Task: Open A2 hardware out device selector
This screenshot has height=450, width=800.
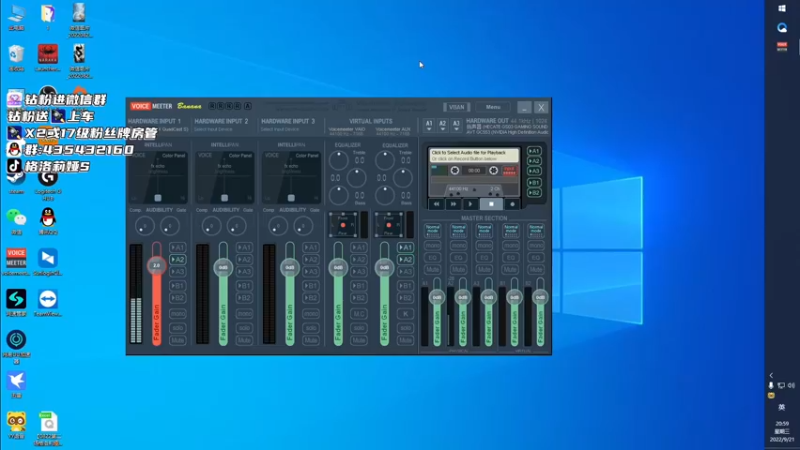Action: 442,126
